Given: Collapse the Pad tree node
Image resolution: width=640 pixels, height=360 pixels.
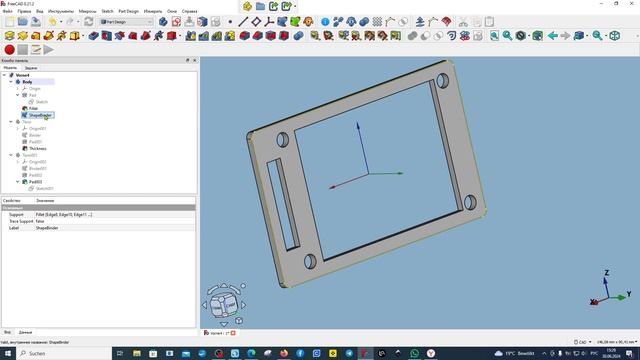Looking at the screenshot, I should (18, 95).
